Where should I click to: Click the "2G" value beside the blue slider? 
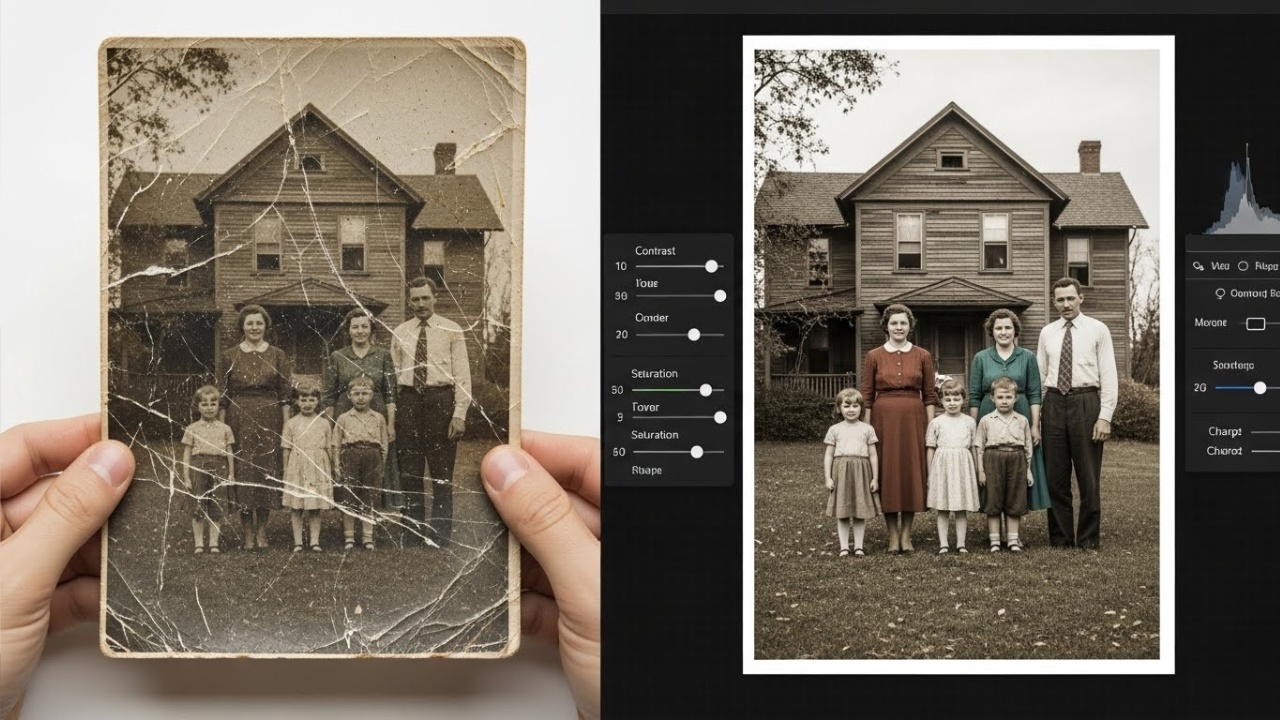1200,387
